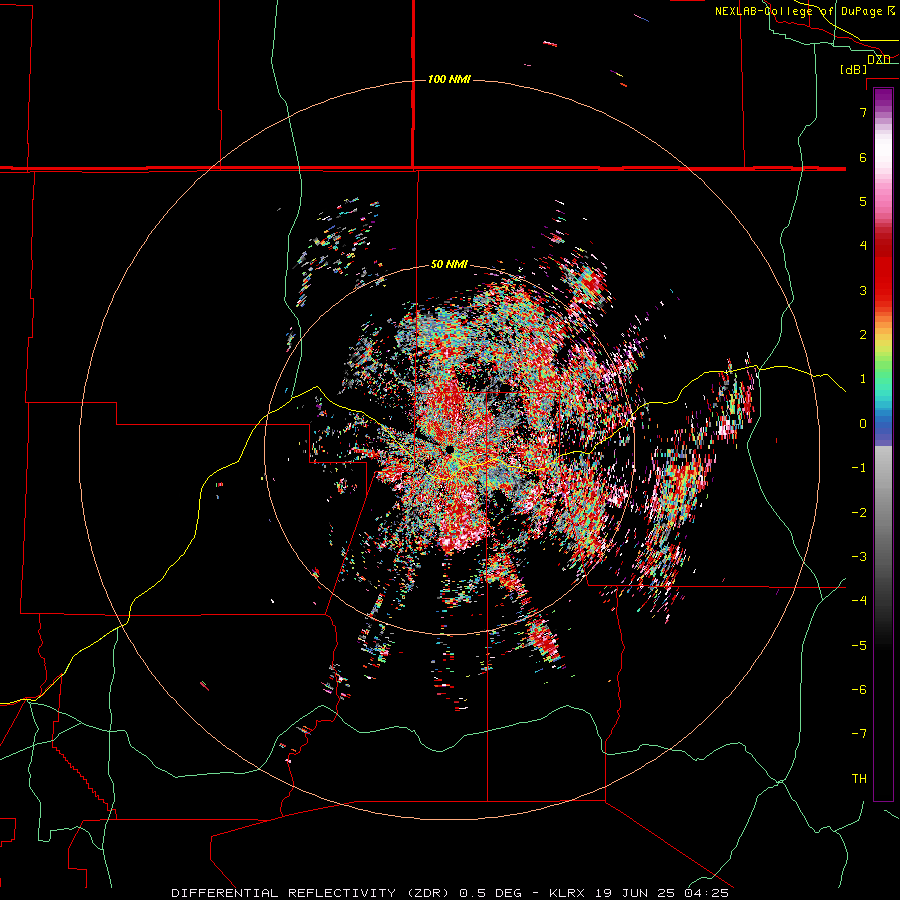Viewport: 900px width, 900px height.
Task: Click the 50 NMI range ring label
Action: point(449,264)
